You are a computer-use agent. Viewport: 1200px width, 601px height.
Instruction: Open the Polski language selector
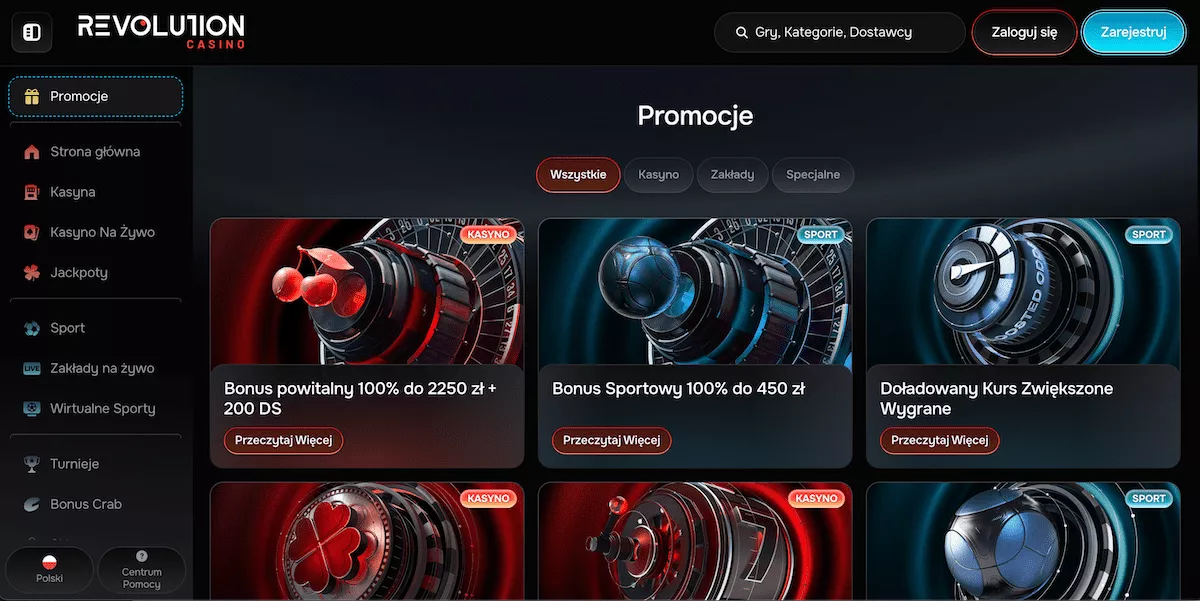49,571
